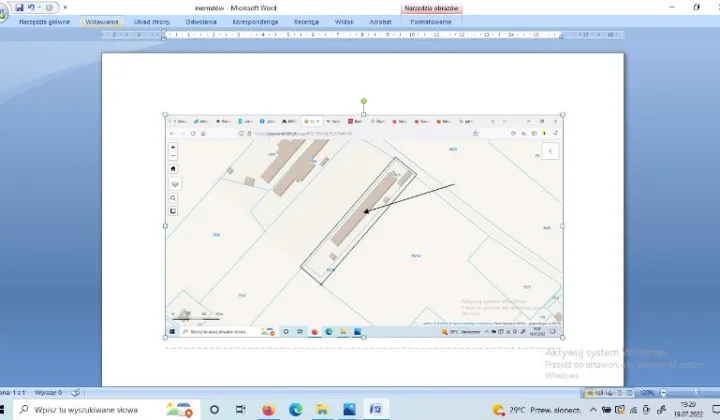This screenshot has height=420, width=720.
Task: Select Outline view icon
Action: pyautogui.click(x=619, y=392)
